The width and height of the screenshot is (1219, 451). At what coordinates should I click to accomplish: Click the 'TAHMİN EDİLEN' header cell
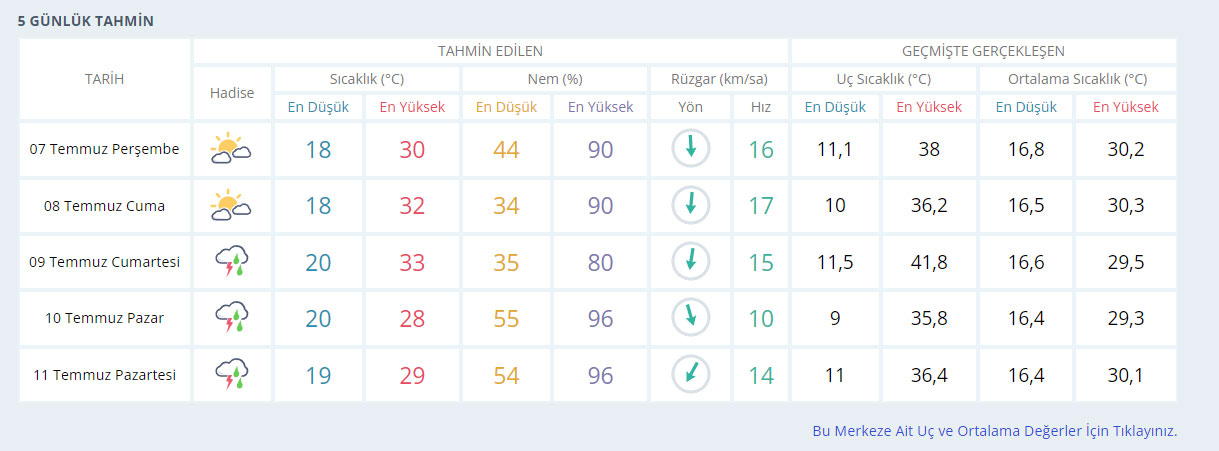pos(490,51)
